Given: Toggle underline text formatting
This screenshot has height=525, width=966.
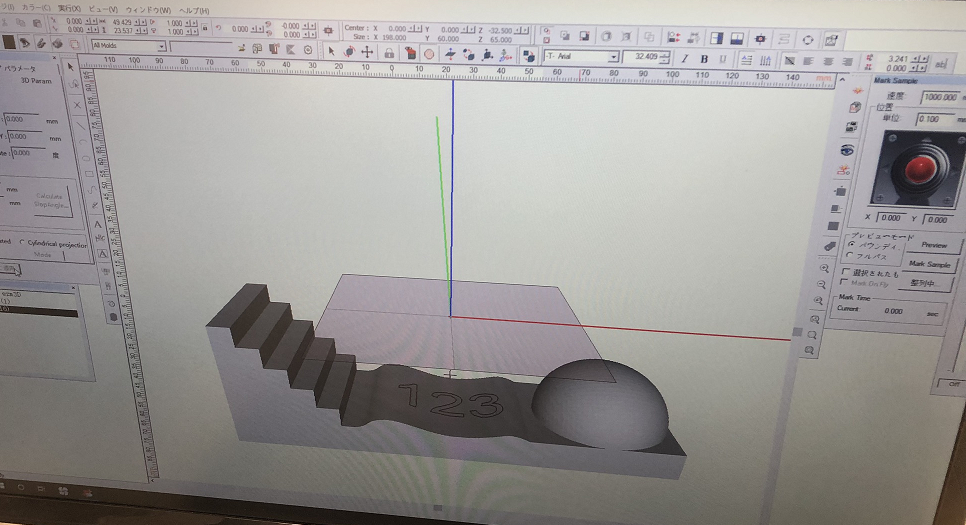Looking at the screenshot, I should point(723,59).
